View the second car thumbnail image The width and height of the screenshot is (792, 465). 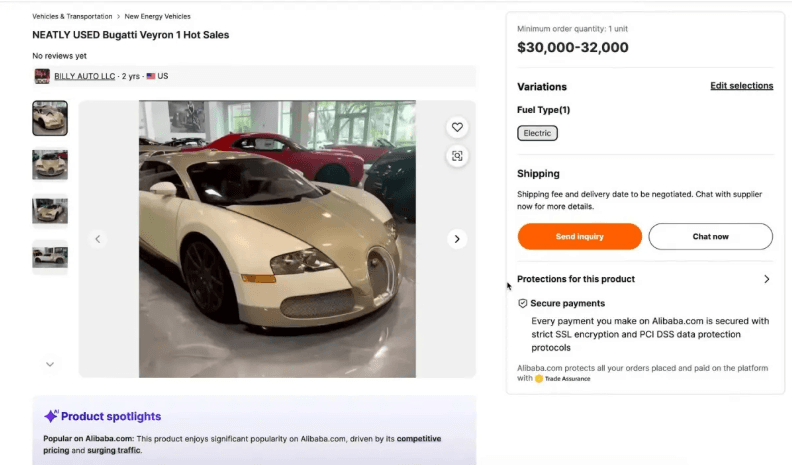(50, 164)
